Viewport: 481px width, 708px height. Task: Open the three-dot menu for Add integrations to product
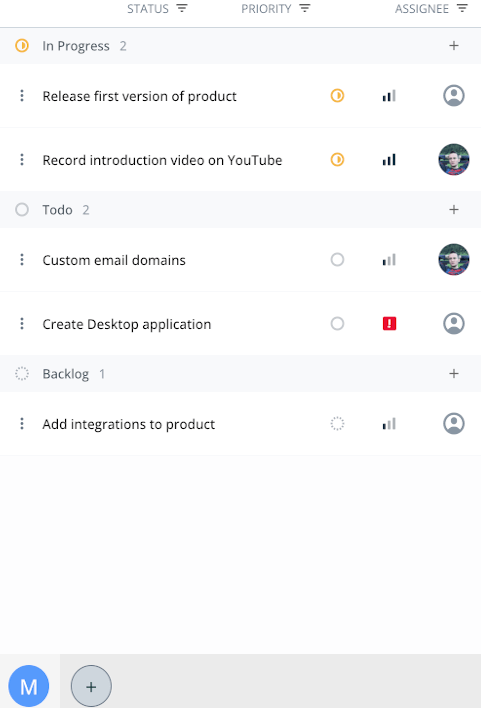coord(22,424)
